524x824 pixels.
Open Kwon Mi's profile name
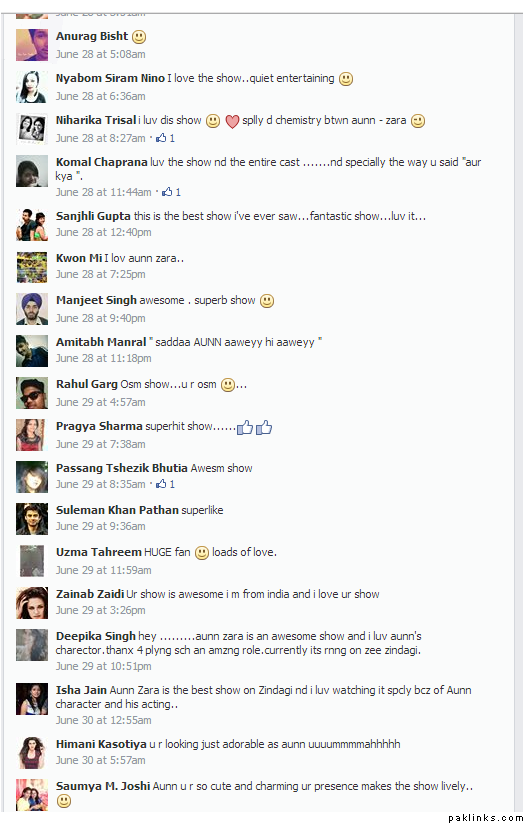[x=79, y=258]
